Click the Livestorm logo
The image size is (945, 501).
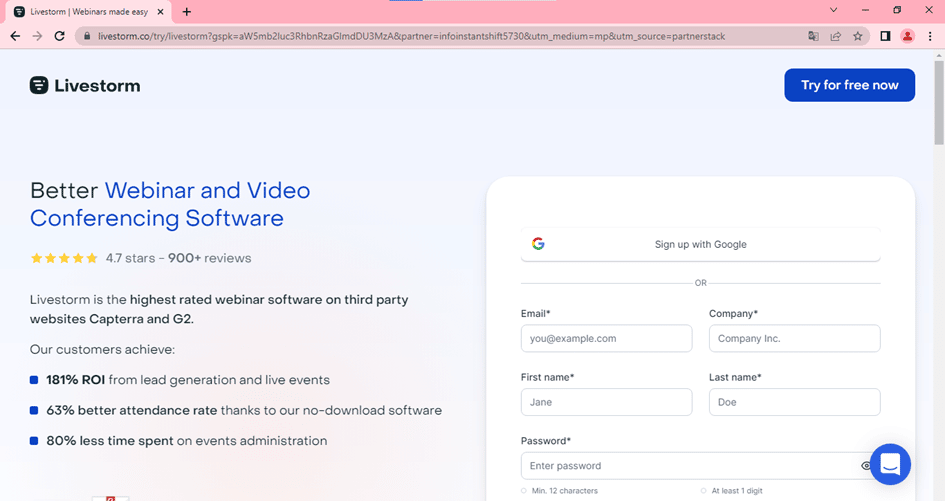click(x=85, y=86)
